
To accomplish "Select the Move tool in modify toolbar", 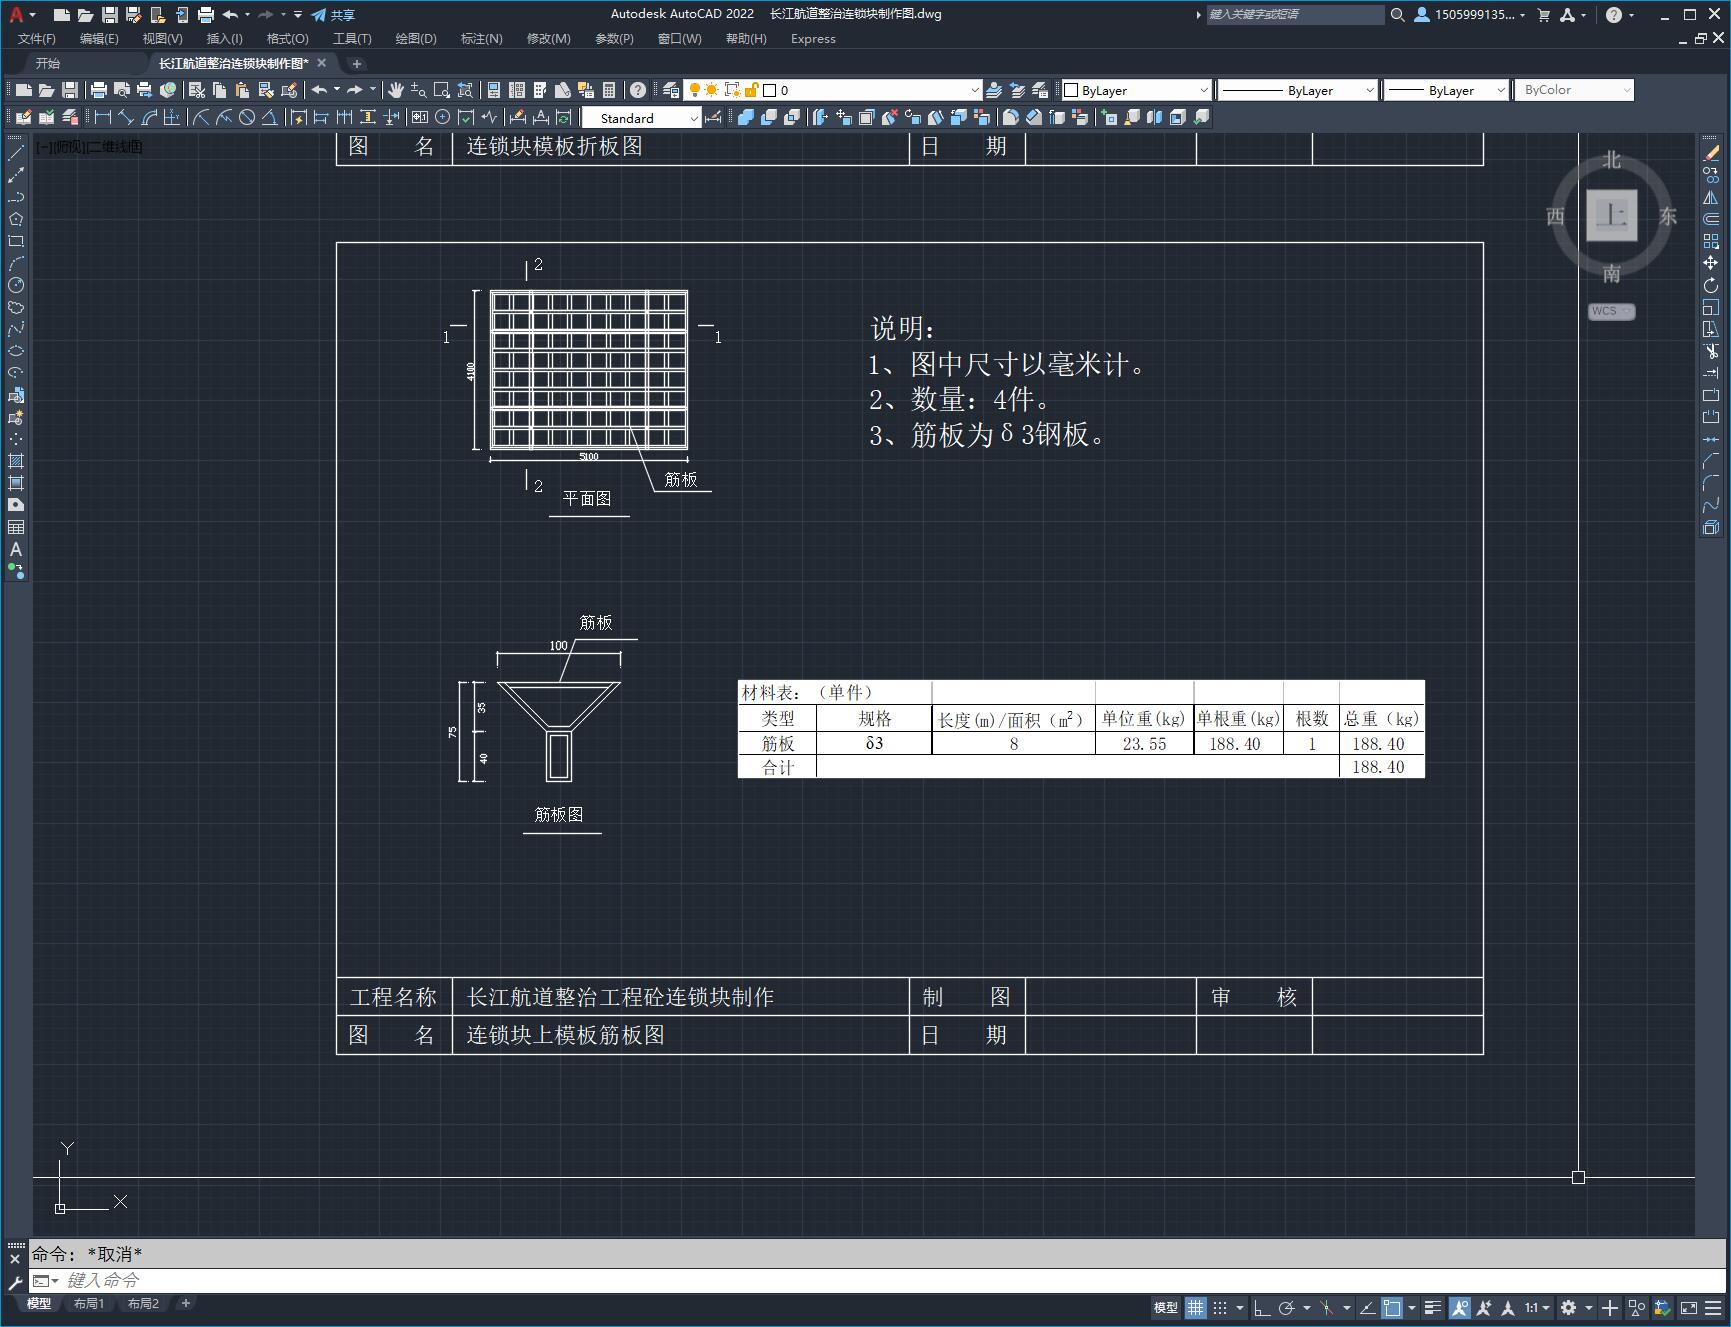I will (x=1711, y=263).
